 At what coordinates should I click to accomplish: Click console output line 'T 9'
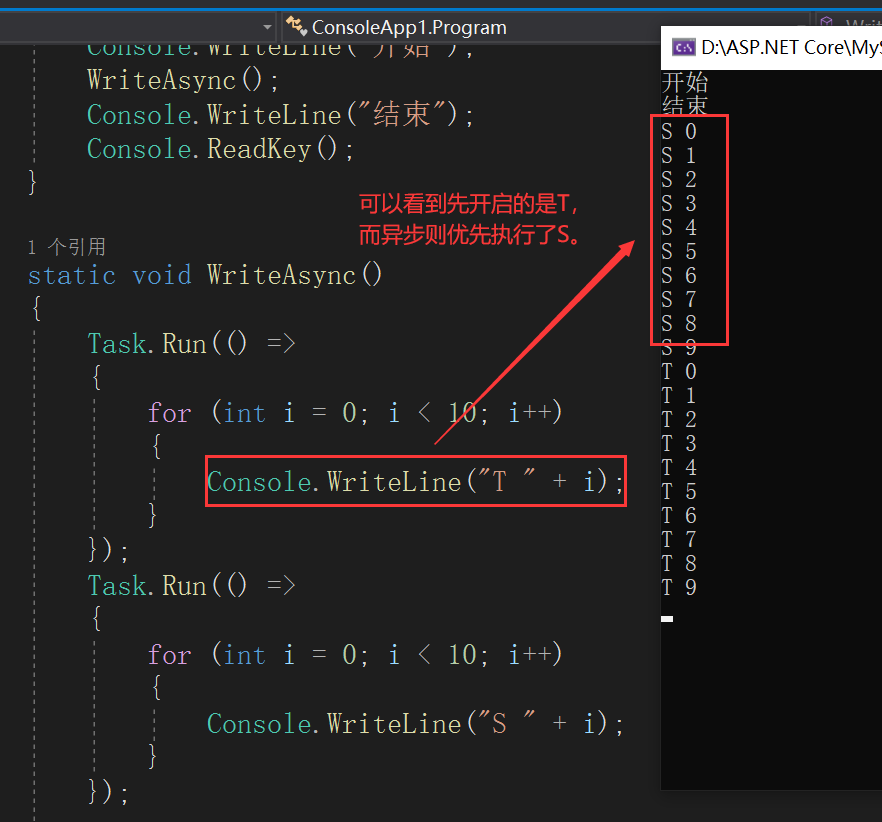(x=679, y=587)
